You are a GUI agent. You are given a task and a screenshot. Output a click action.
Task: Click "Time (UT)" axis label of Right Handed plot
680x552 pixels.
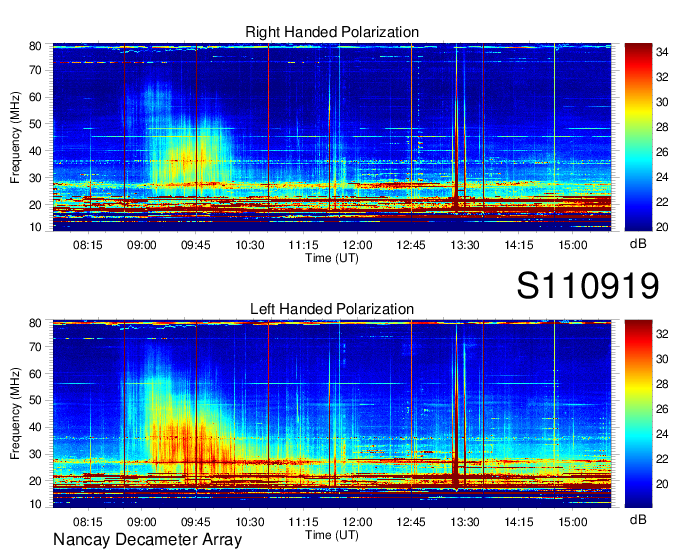tap(332, 258)
